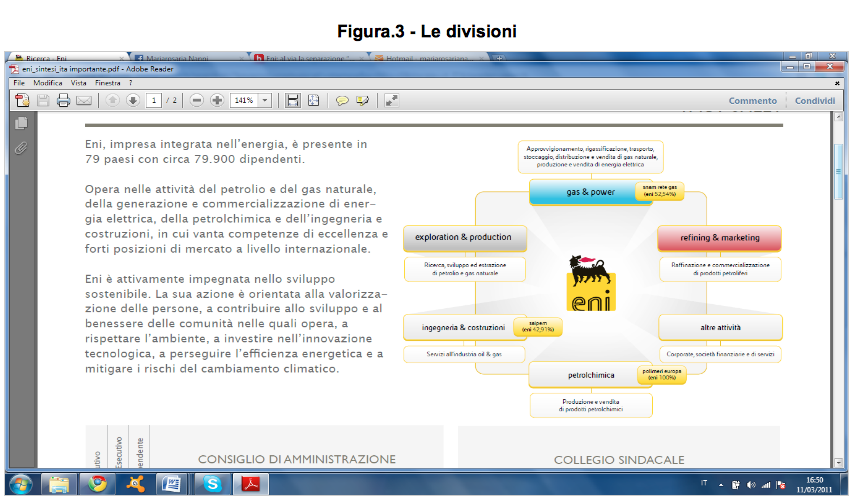Click the saipem yellow label
Viewport: 856px width, 504px height.
point(538,327)
